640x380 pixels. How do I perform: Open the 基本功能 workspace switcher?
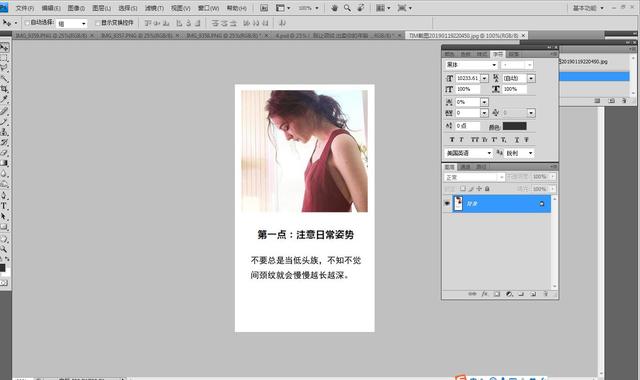point(588,8)
